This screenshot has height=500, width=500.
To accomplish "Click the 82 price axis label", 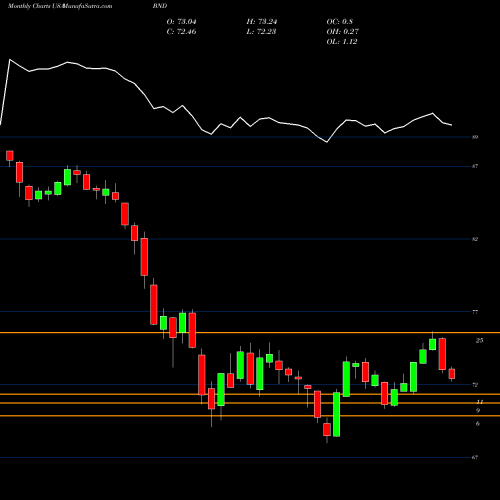I will [475, 239].
